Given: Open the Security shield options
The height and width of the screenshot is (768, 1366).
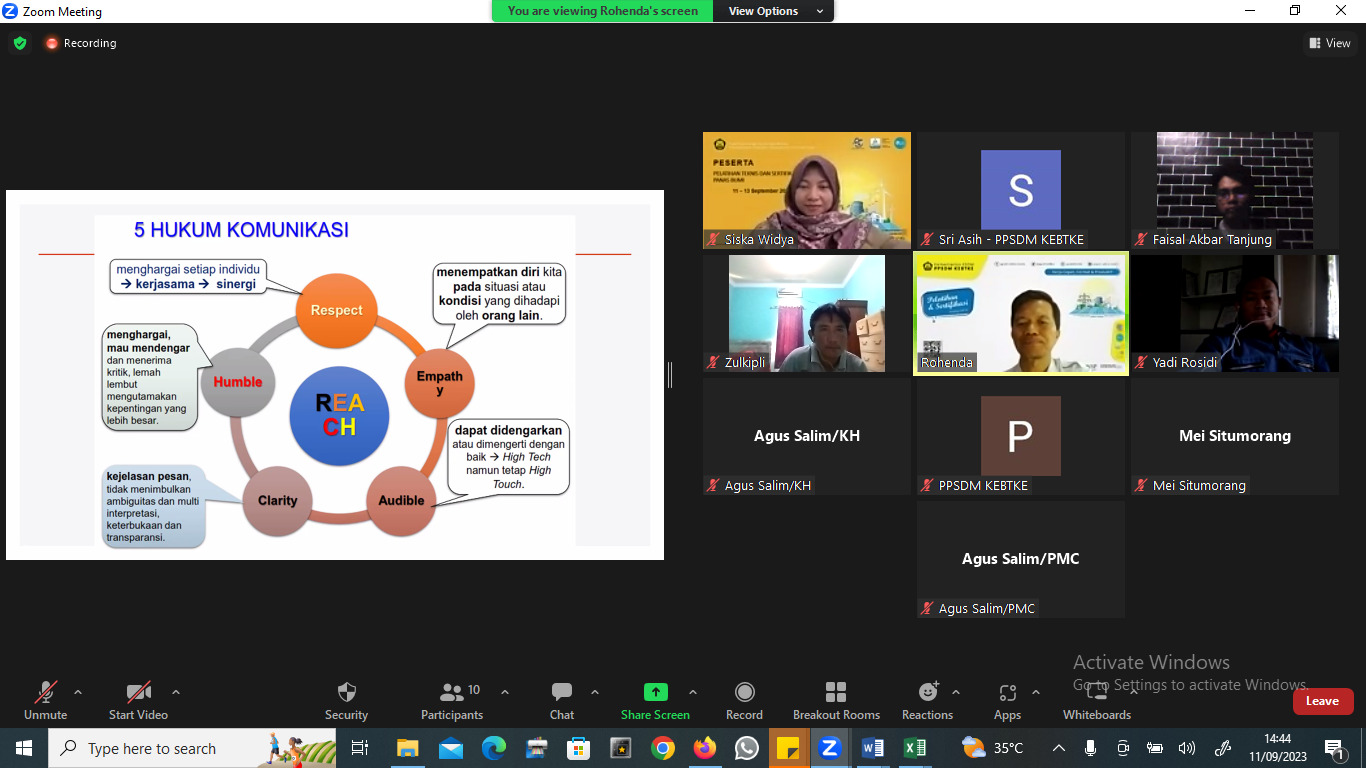Looking at the screenshot, I should click(x=346, y=699).
